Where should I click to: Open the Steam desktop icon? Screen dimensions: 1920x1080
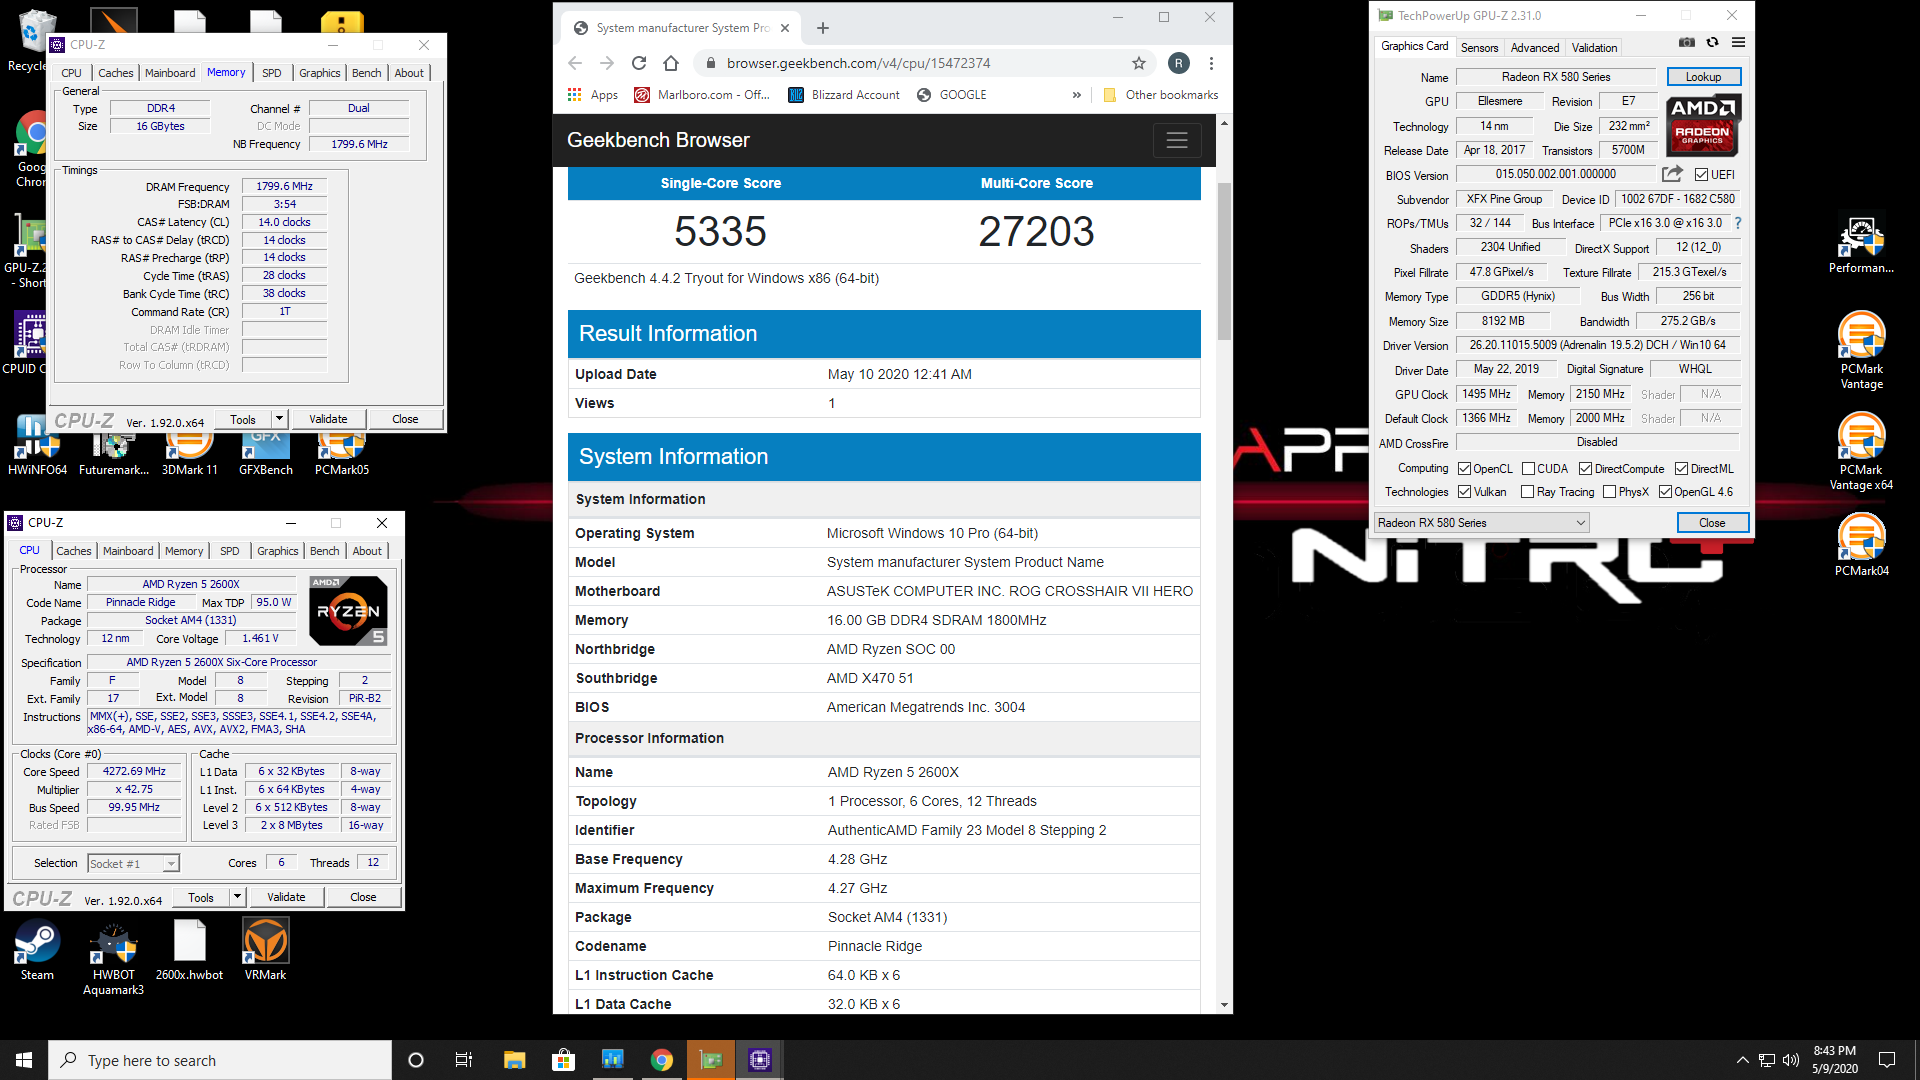pos(37,951)
